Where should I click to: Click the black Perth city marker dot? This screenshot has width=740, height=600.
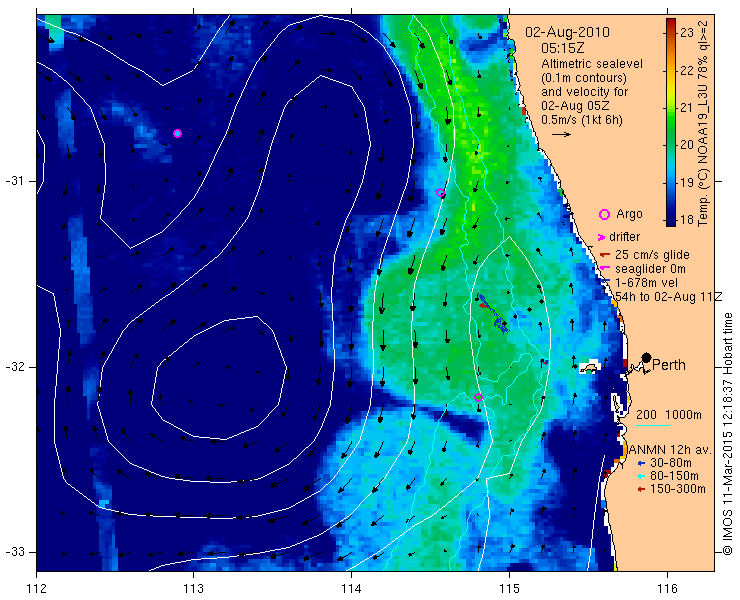pos(647,357)
